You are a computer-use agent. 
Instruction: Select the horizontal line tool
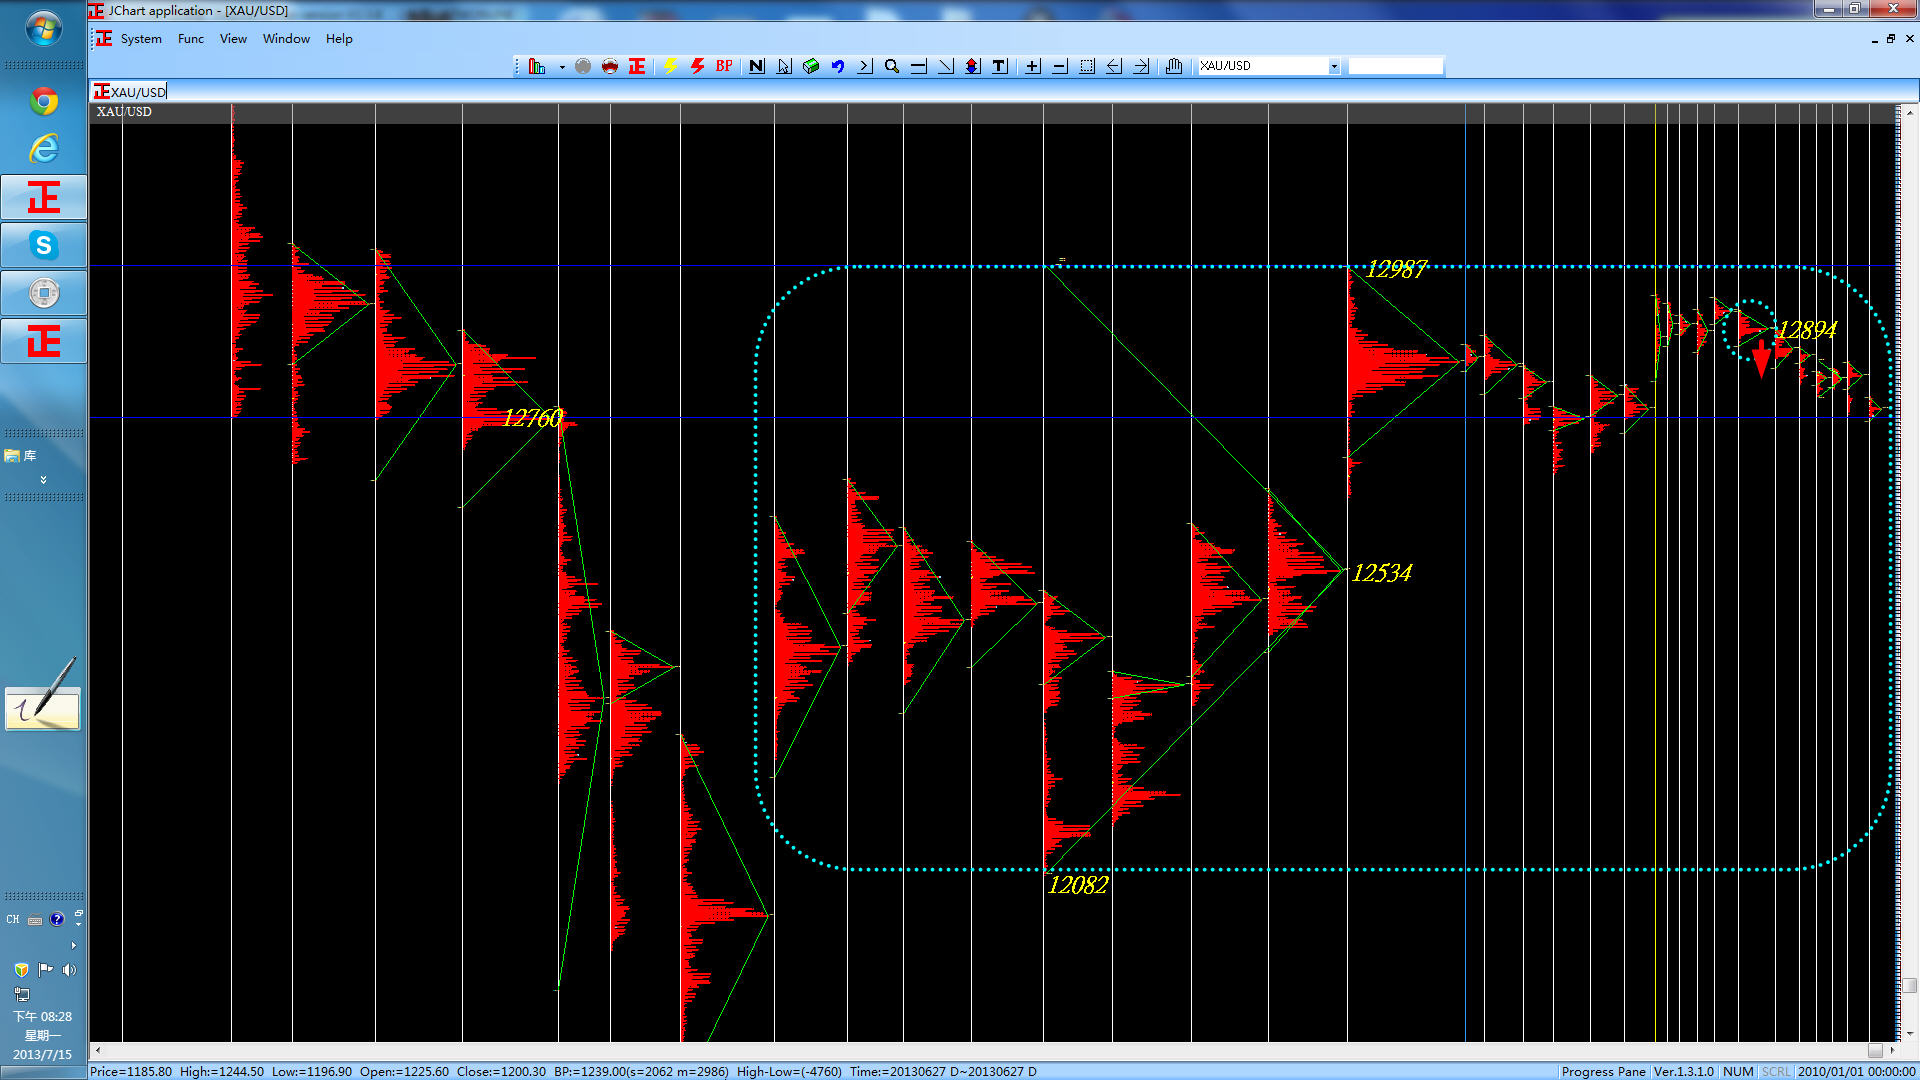click(919, 66)
